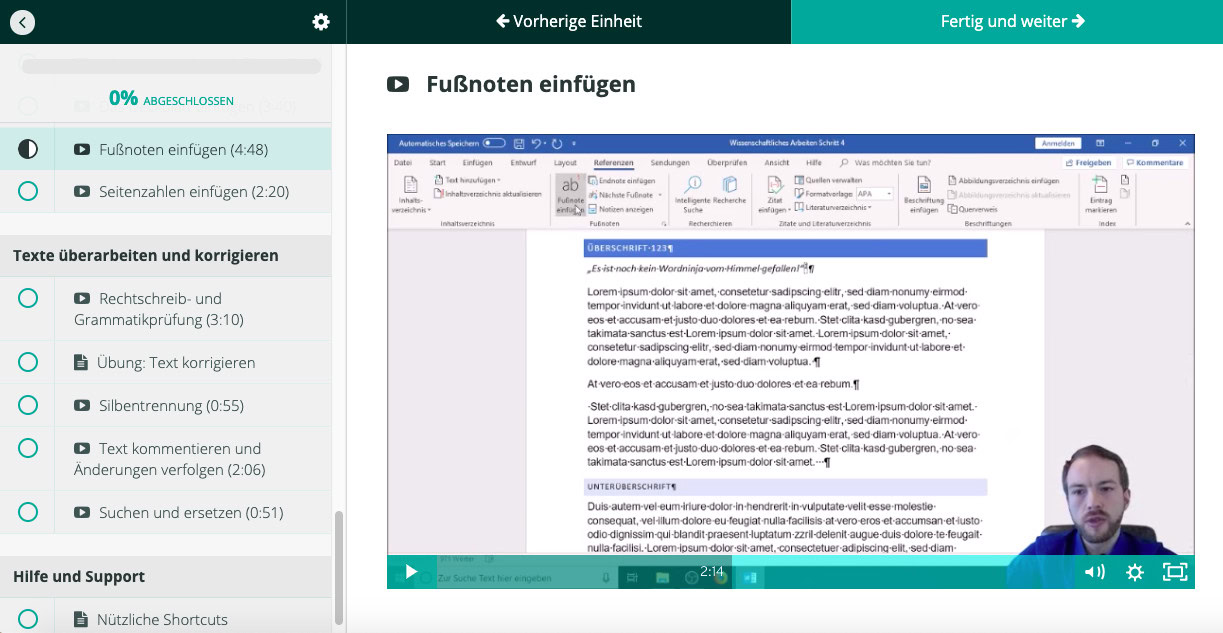The image size is (1223, 633).
Task: Expand the Nächste Fußnote dropdown
Action: (659, 196)
